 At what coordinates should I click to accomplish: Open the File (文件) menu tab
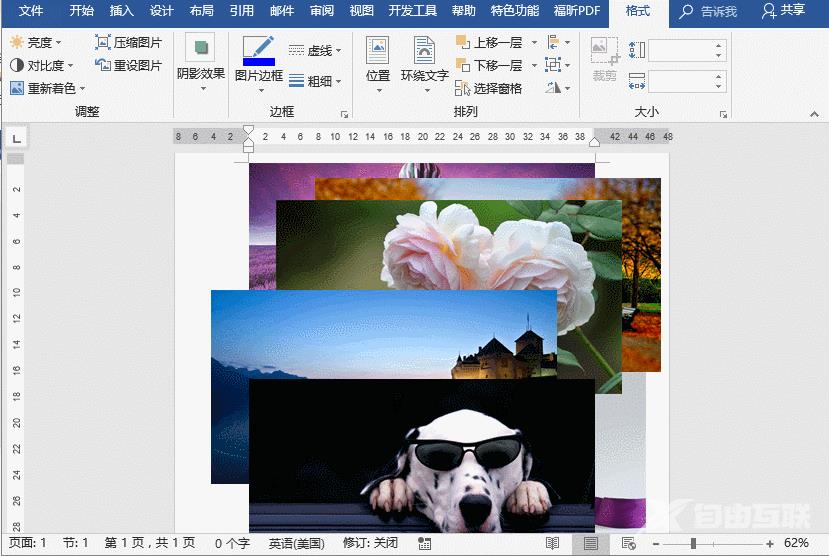tap(31, 11)
